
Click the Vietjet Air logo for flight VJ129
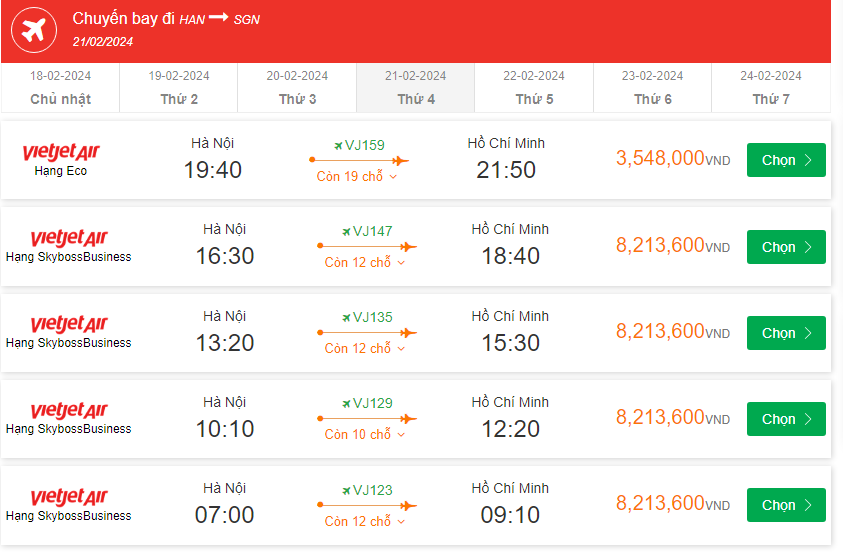point(68,410)
